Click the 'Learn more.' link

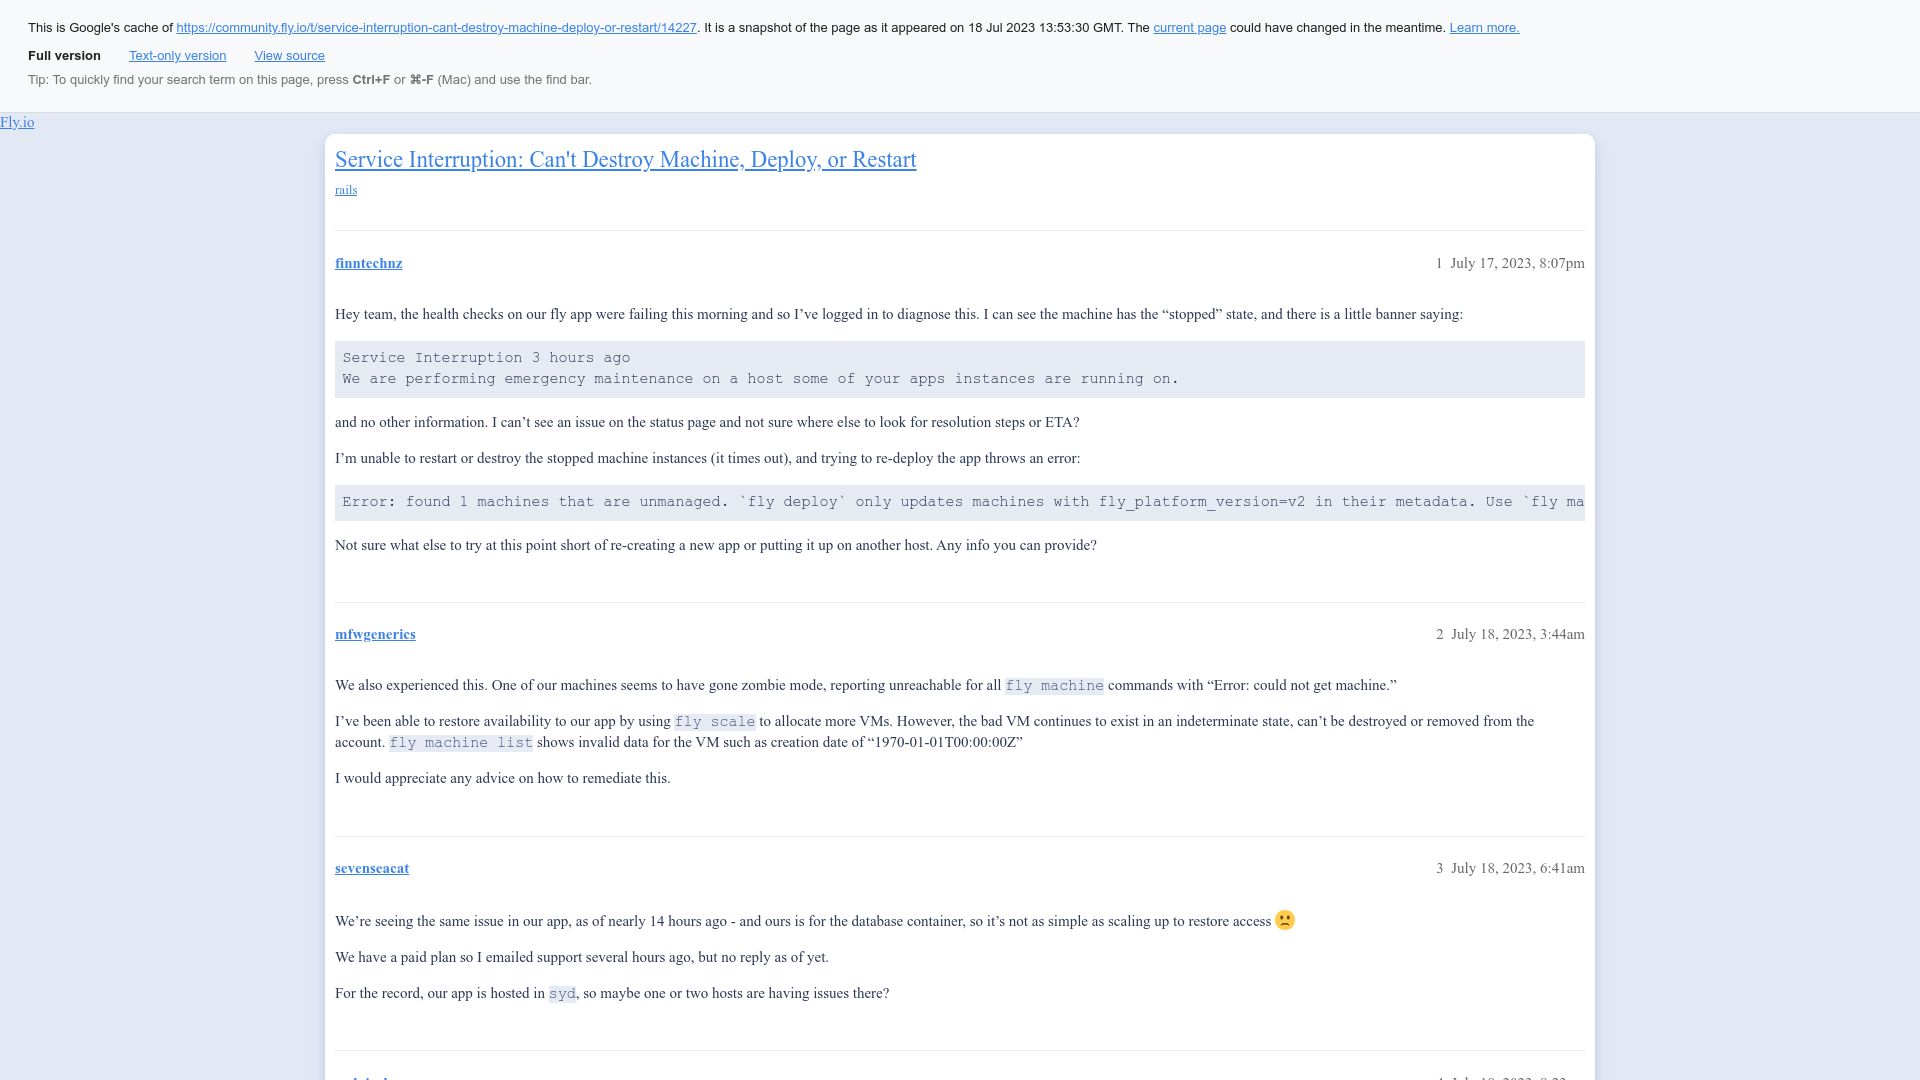tap(1484, 28)
